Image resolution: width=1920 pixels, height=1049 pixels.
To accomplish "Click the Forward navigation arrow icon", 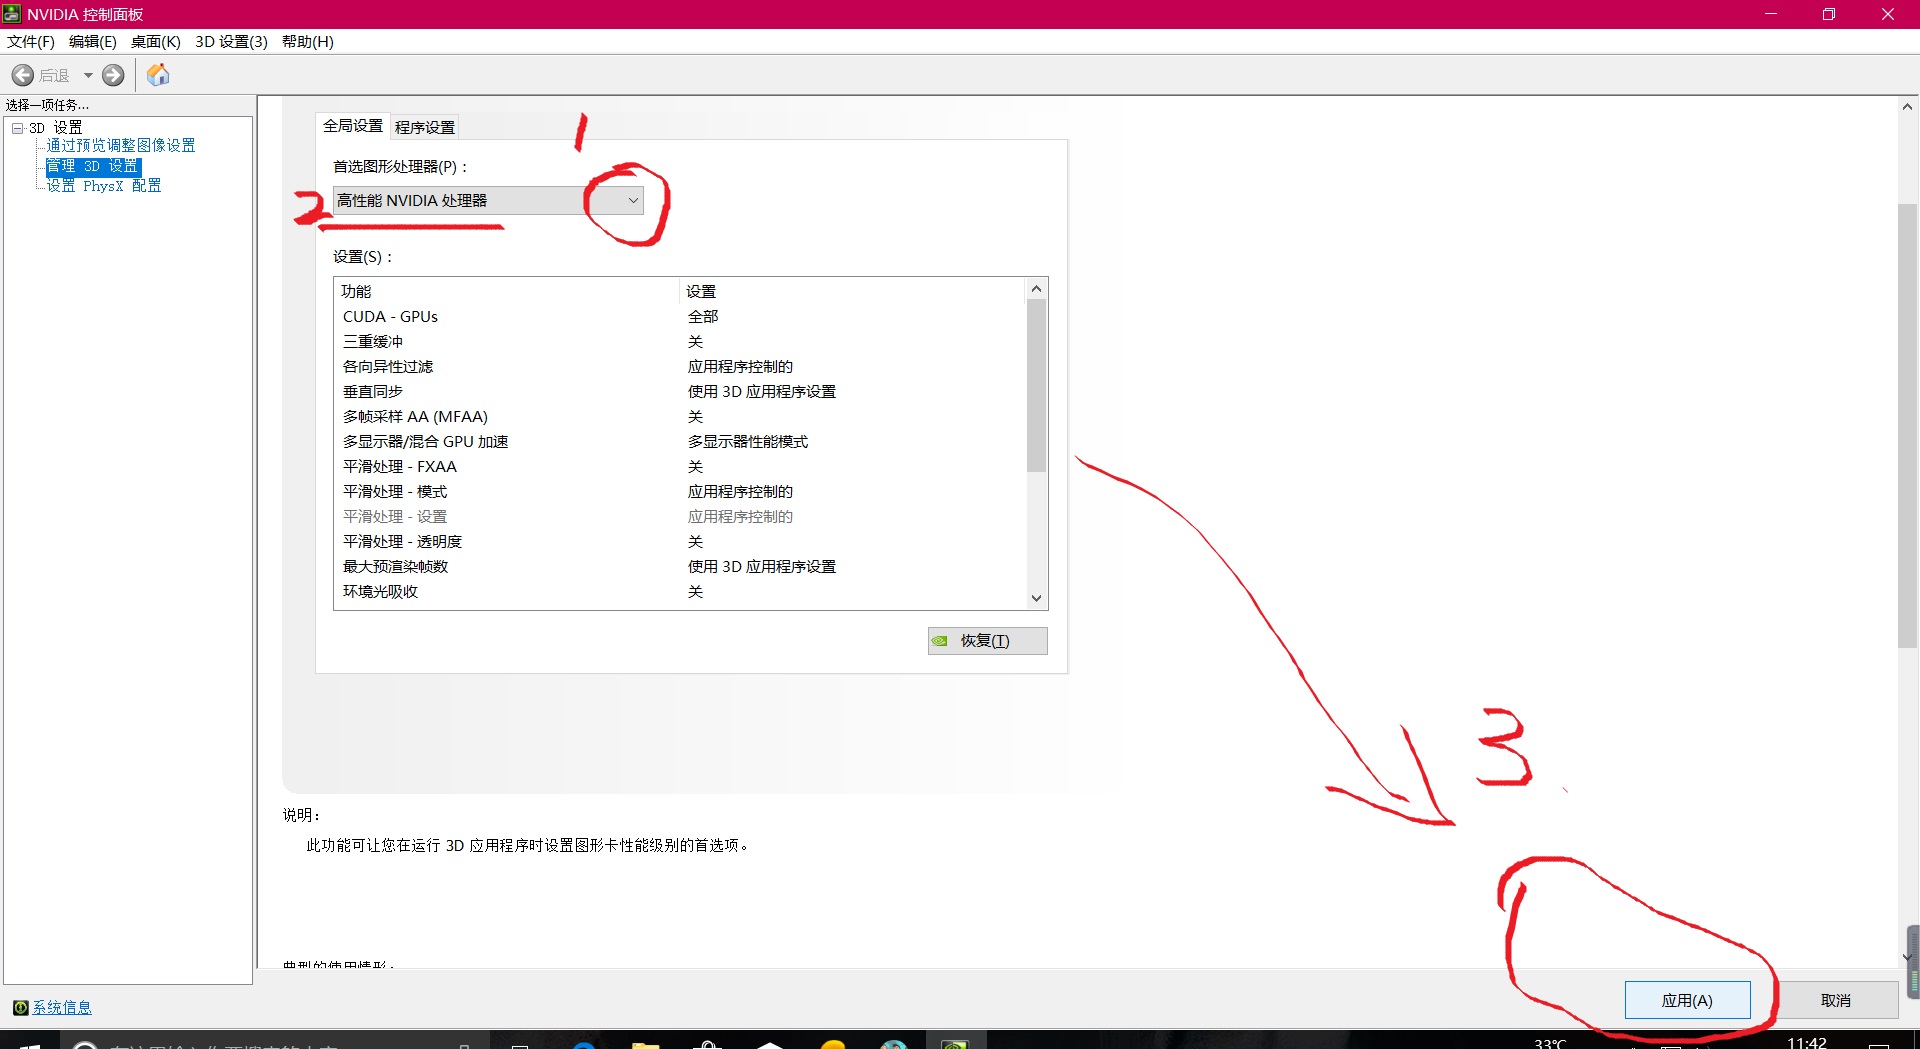I will click(113, 75).
